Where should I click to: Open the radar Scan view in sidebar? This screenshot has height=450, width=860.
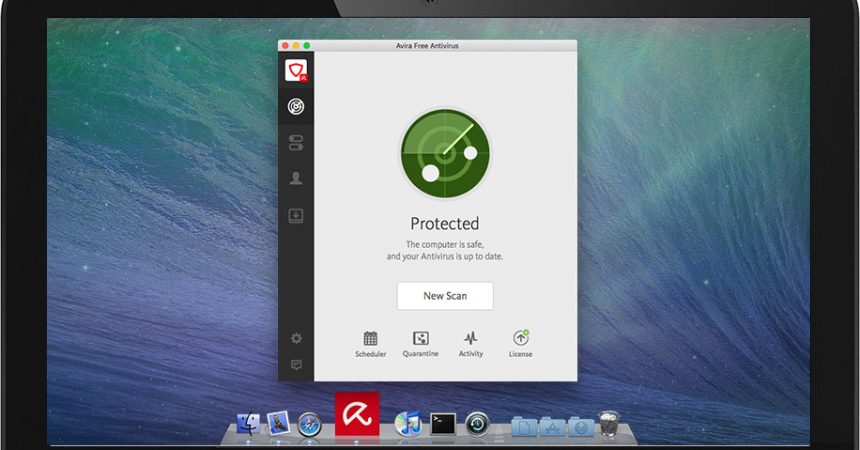point(296,106)
